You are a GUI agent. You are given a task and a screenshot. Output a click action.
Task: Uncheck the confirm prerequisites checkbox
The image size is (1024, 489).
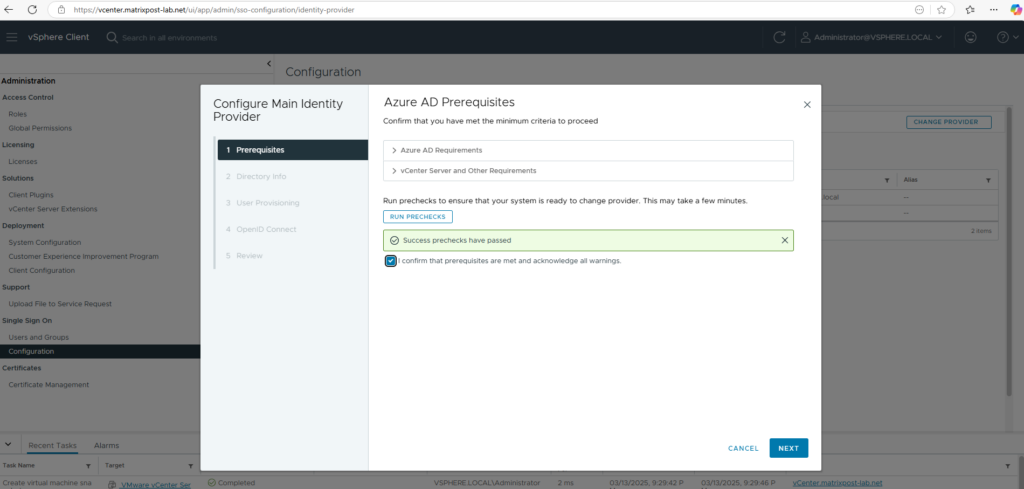[389, 261]
